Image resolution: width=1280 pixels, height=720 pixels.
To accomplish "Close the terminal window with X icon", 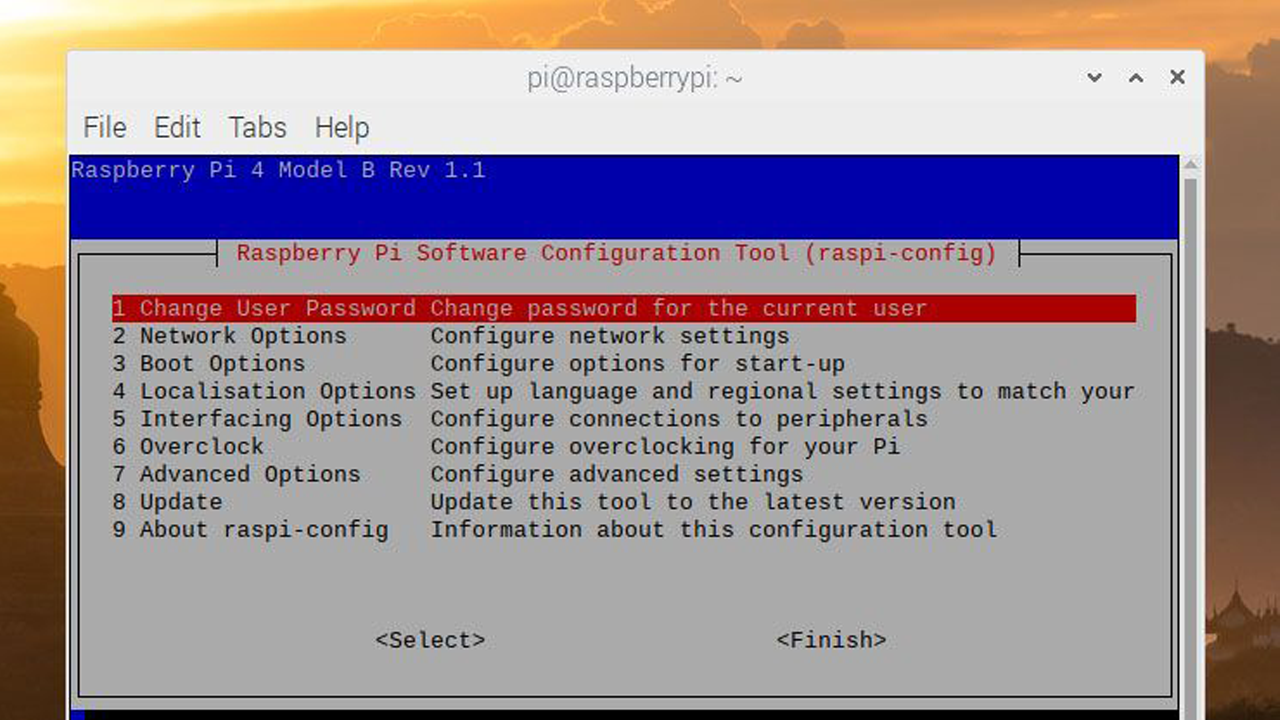I will tap(1177, 78).
